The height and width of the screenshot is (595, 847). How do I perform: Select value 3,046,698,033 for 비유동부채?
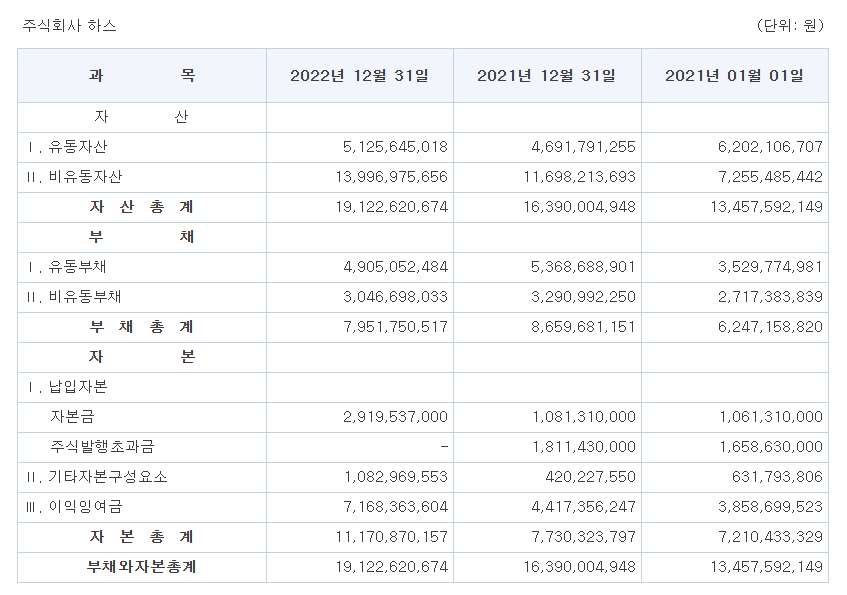(395, 297)
